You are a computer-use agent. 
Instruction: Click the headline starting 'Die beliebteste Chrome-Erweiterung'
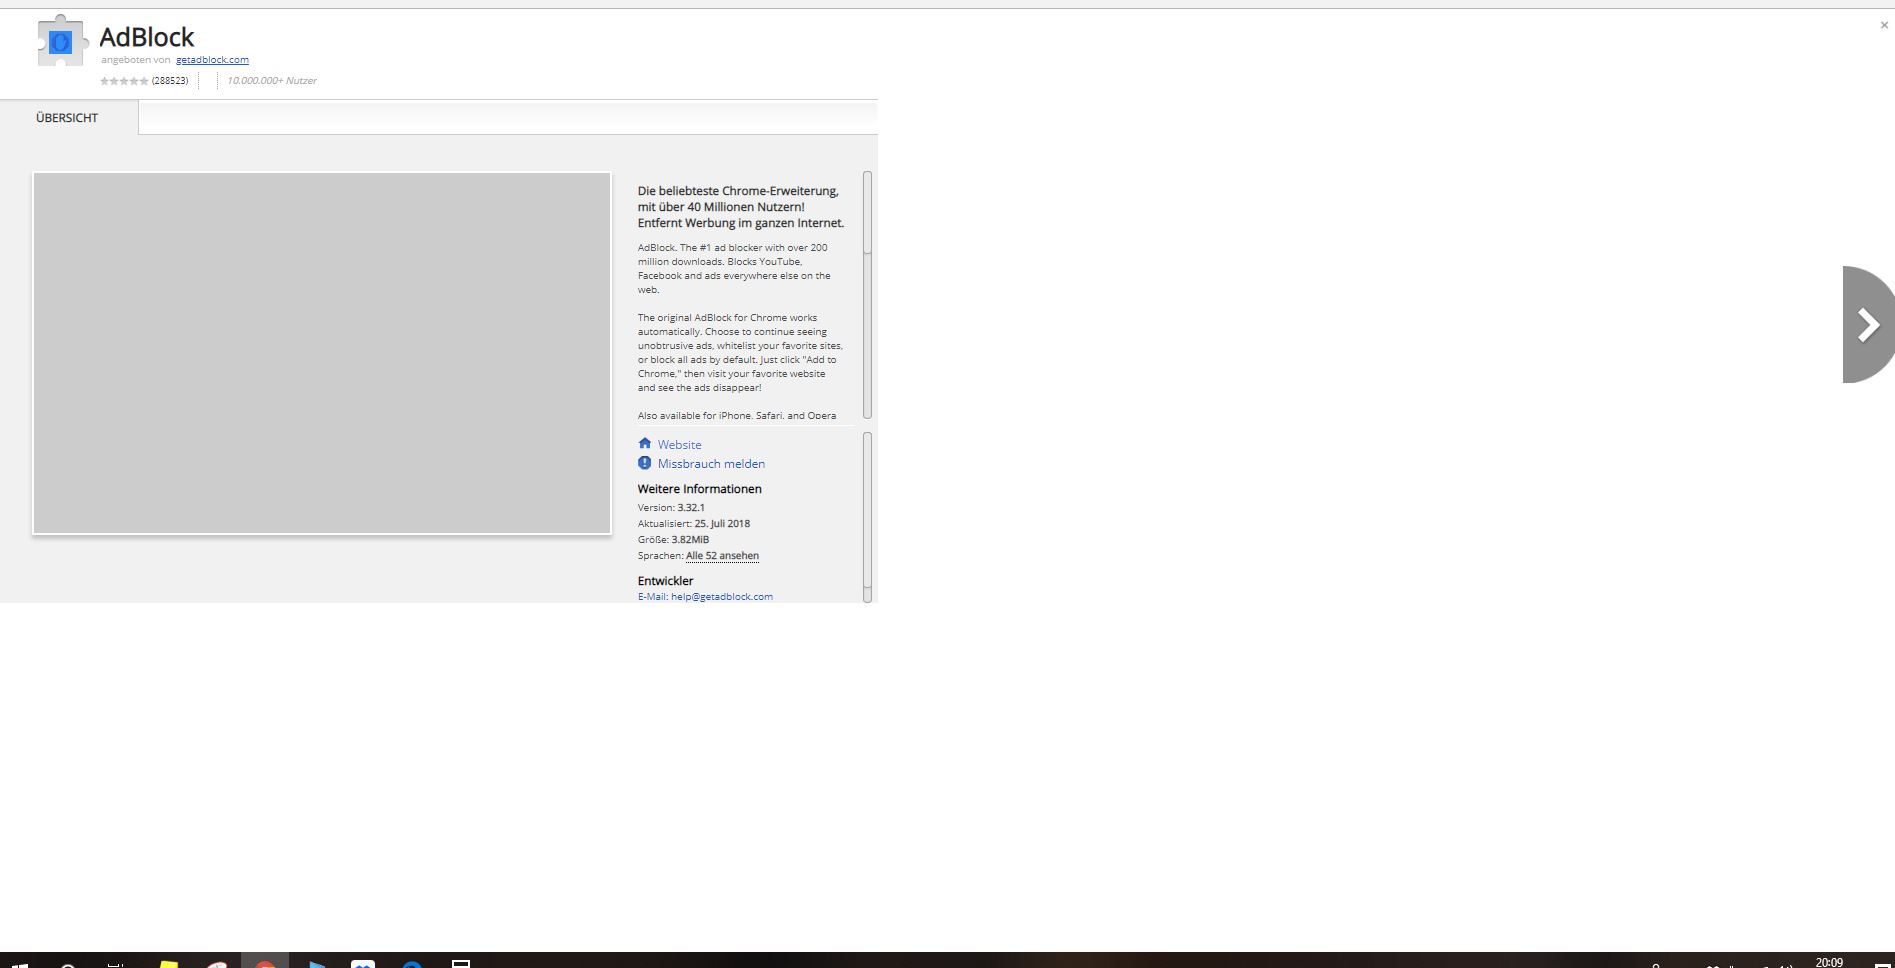point(741,207)
